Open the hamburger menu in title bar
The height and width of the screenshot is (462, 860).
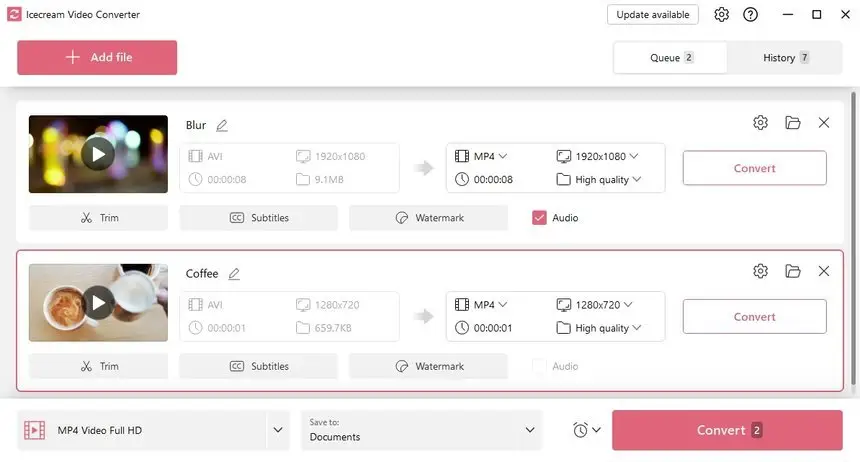pyautogui.click(x=783, y=15)
